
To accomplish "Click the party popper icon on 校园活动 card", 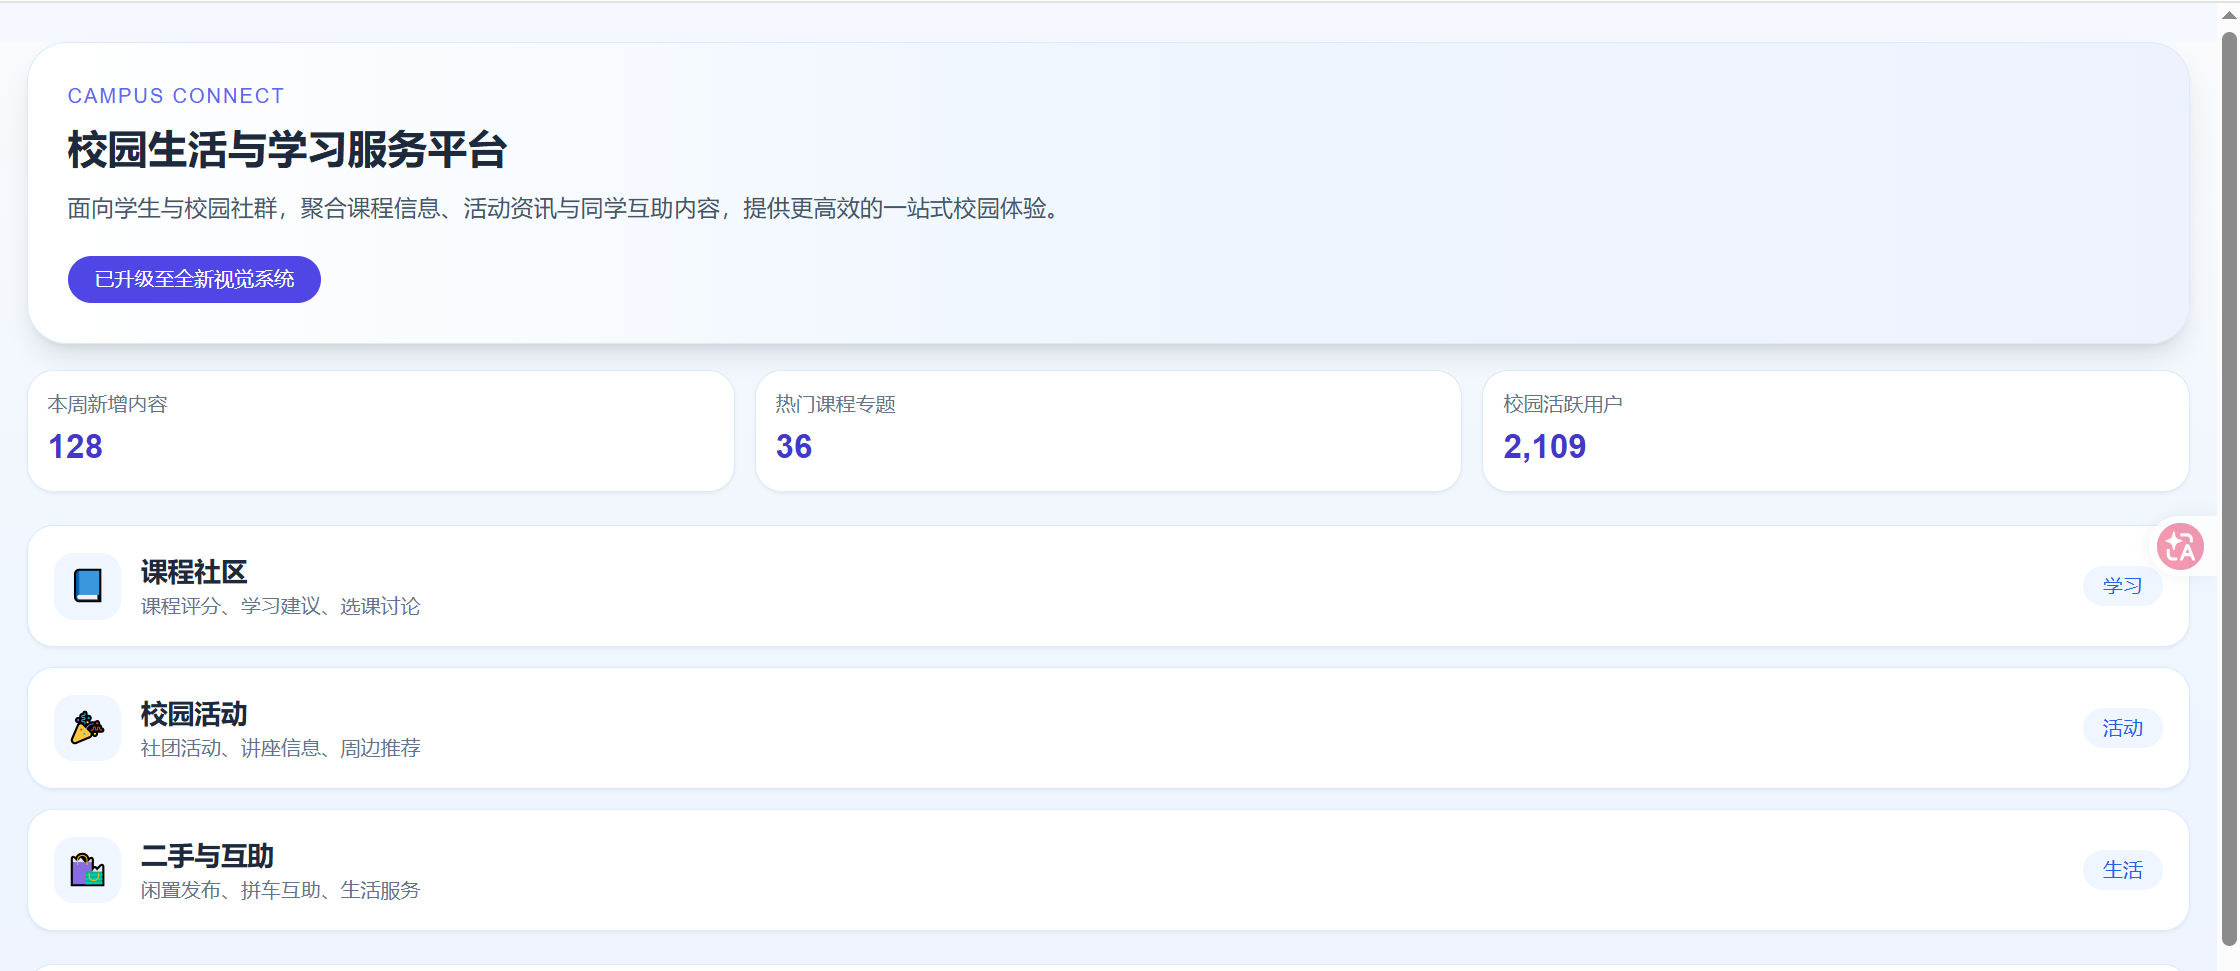I will (x=87, y=728).
